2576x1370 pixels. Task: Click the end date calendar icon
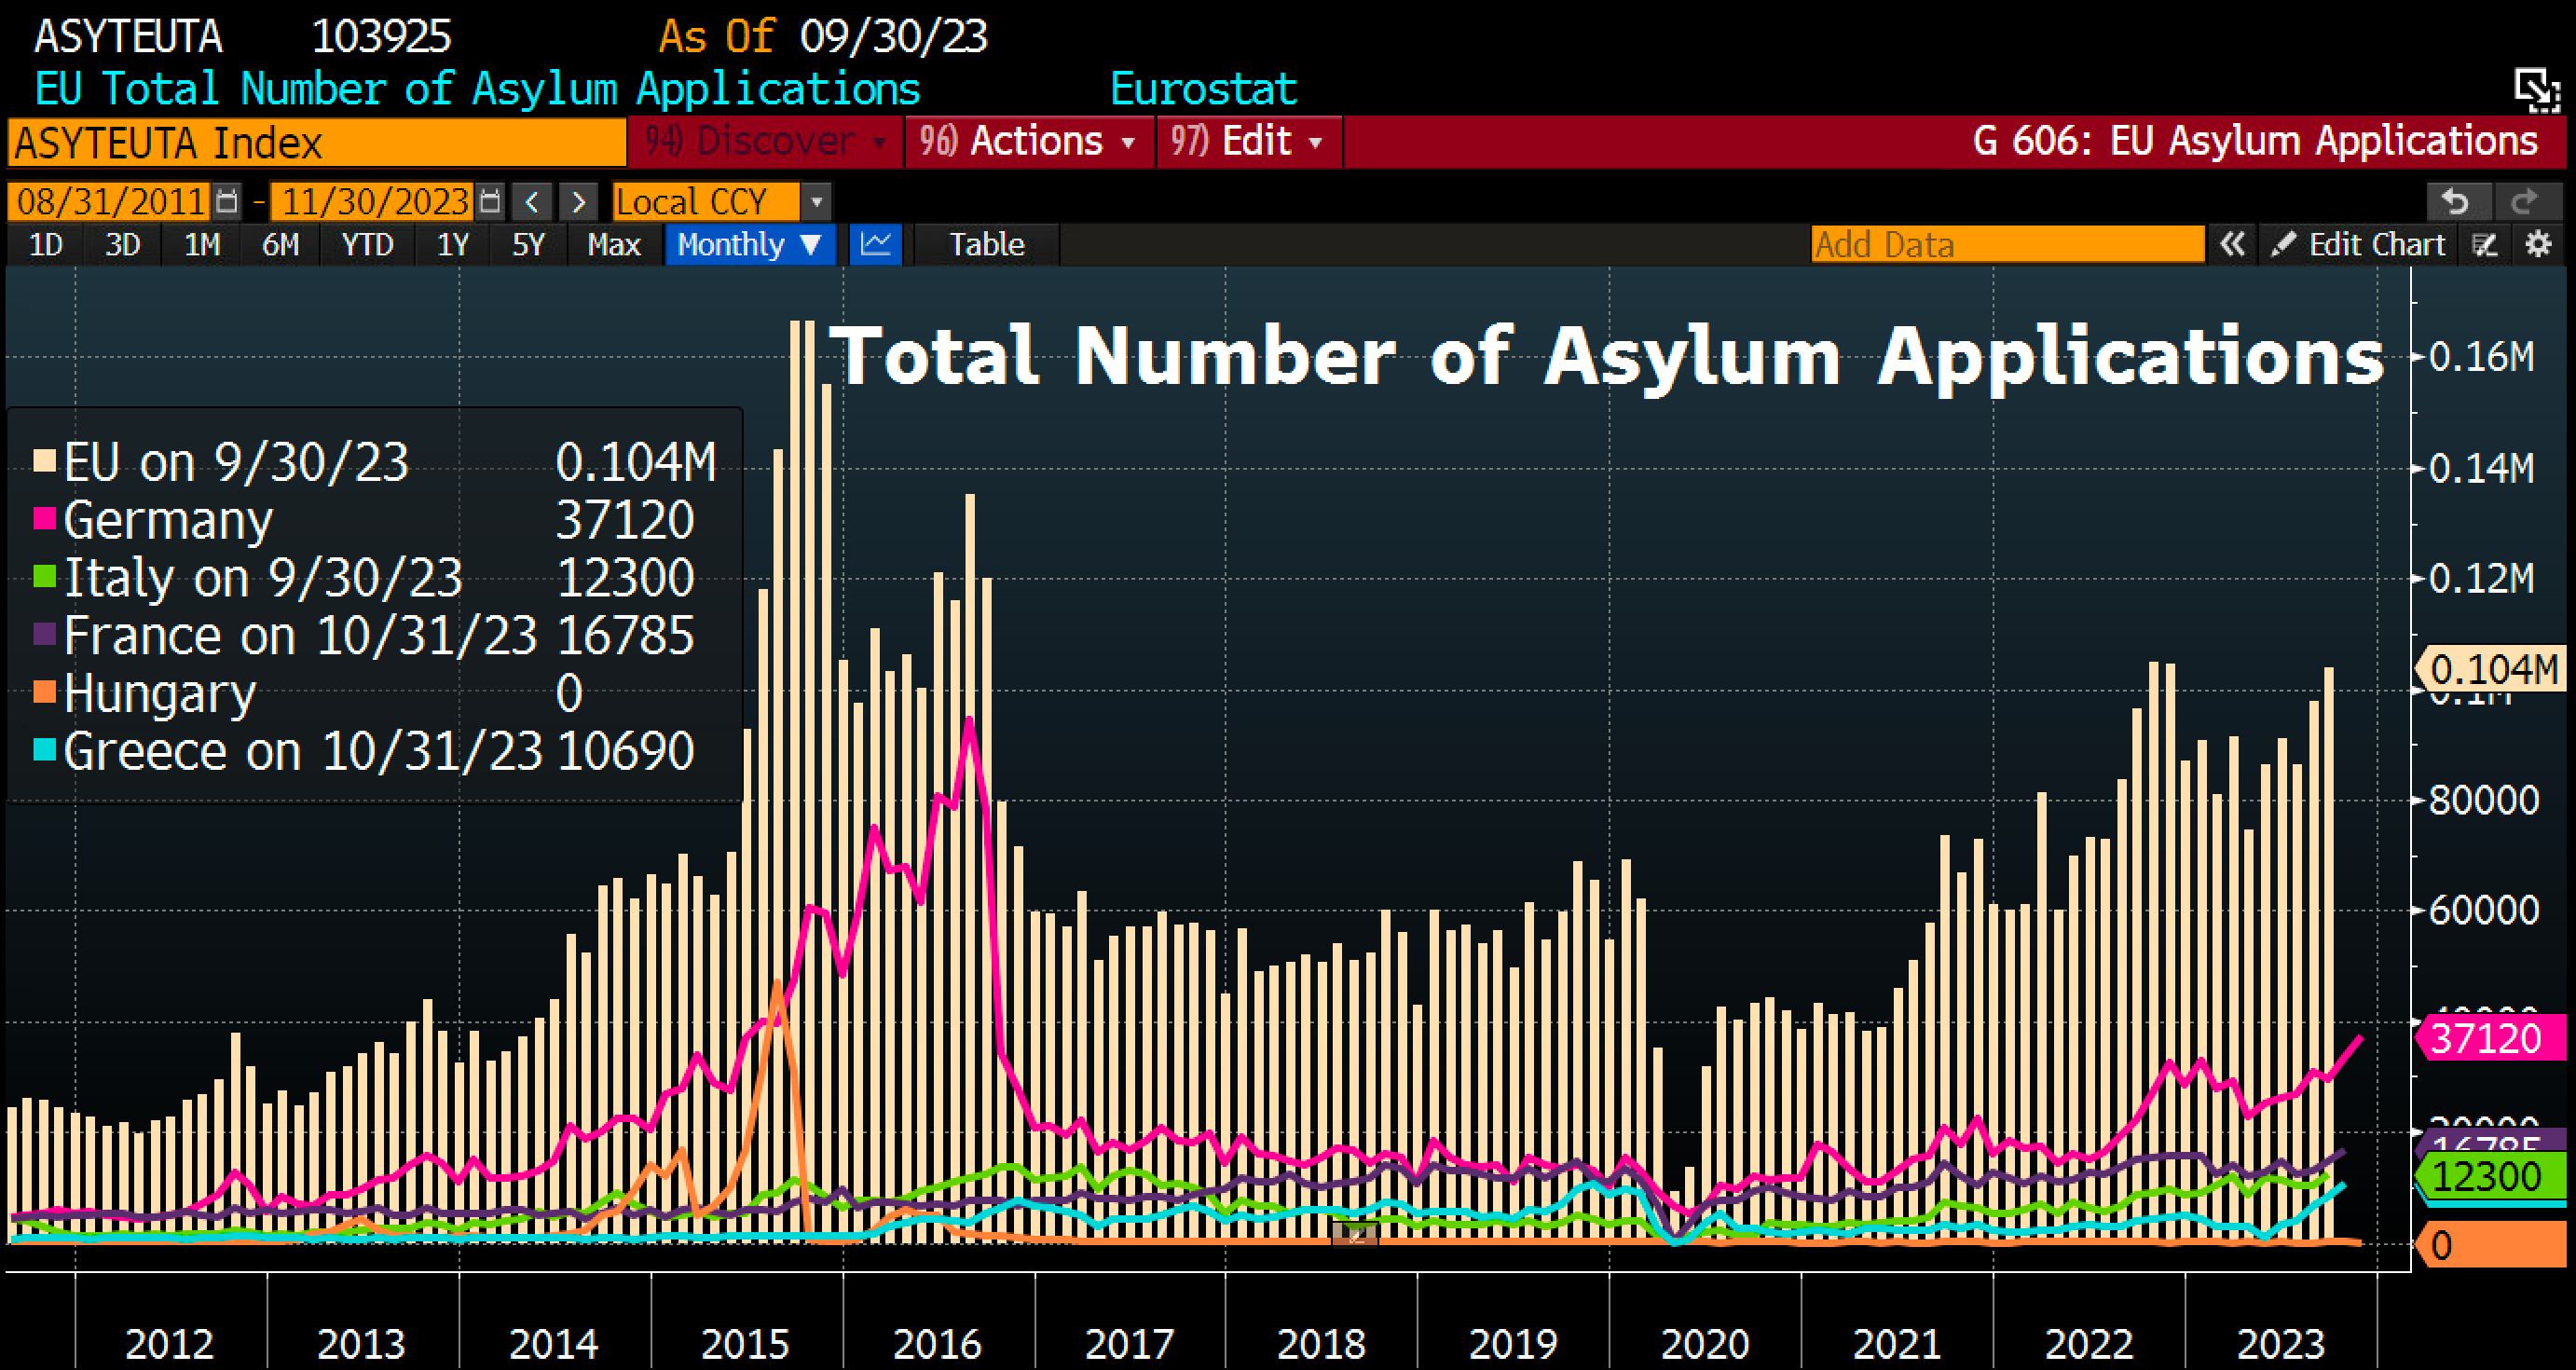(489, 202)
